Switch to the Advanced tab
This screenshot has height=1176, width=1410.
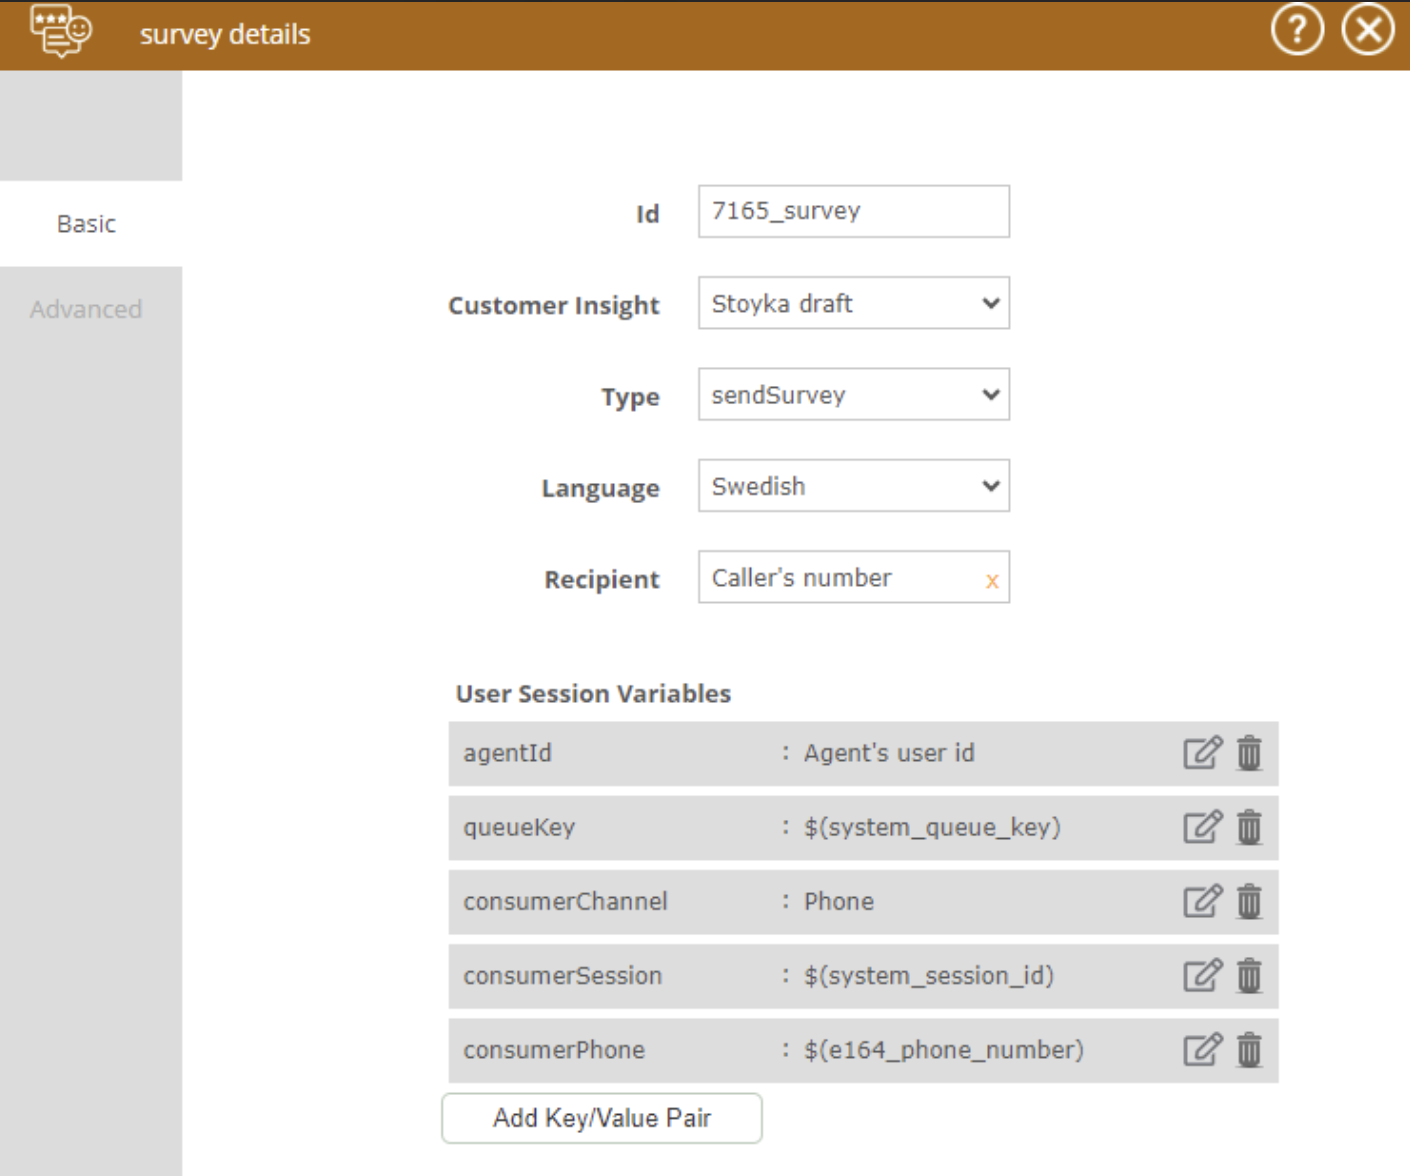(86, 309)
